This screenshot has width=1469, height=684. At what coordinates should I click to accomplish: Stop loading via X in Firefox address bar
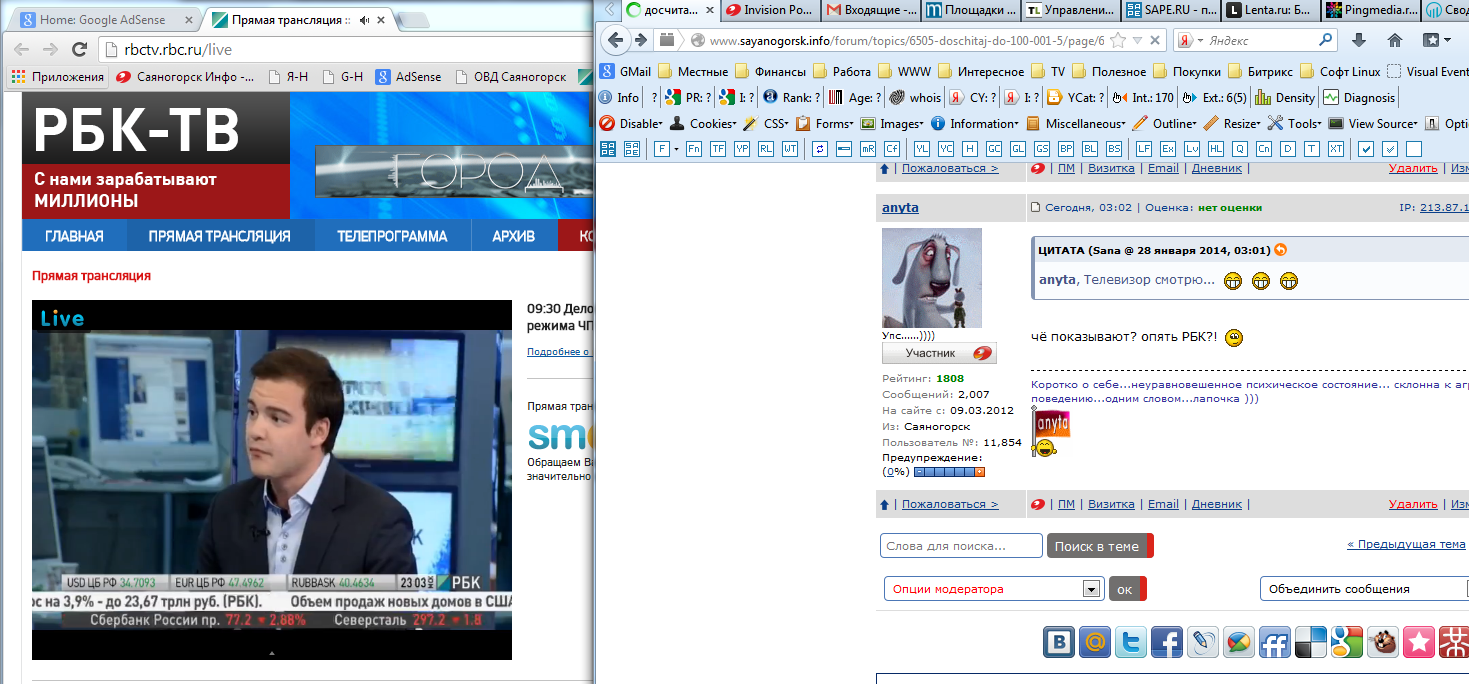(x=1155, y=41)
